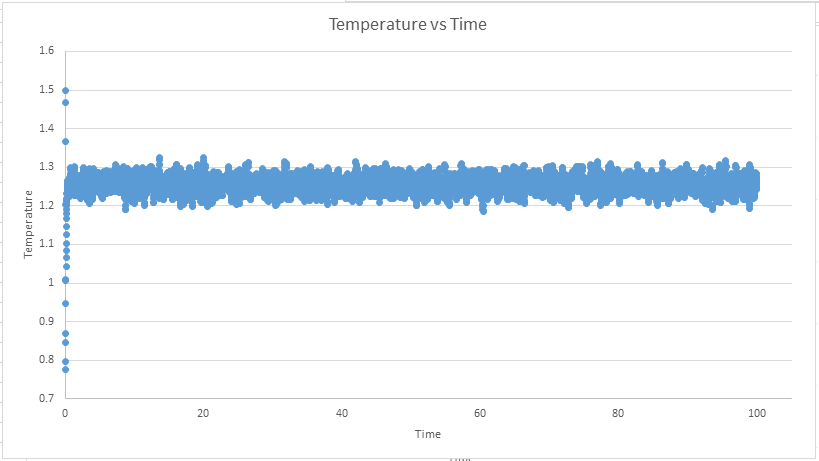Select the 0.7 vertical axis label
This screenshot has width=819, height=461.
46,398
